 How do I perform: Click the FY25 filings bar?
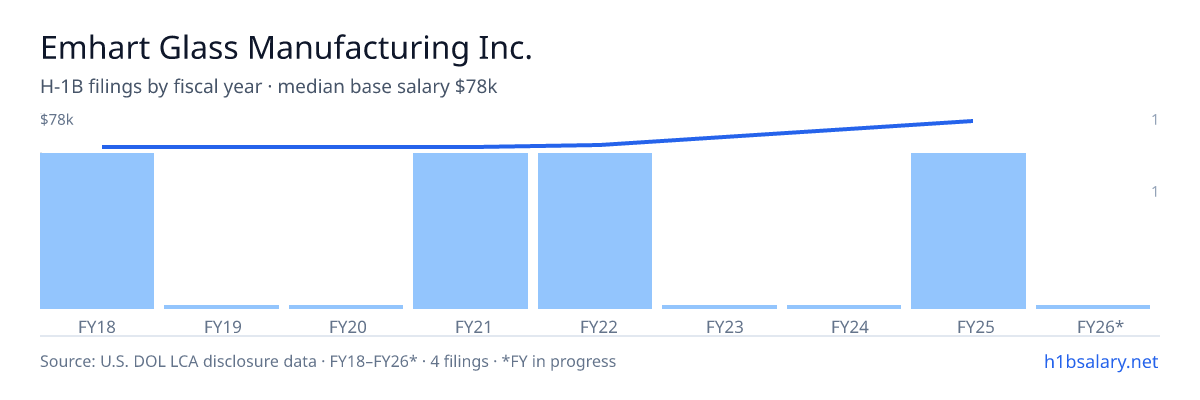[968, 231]
